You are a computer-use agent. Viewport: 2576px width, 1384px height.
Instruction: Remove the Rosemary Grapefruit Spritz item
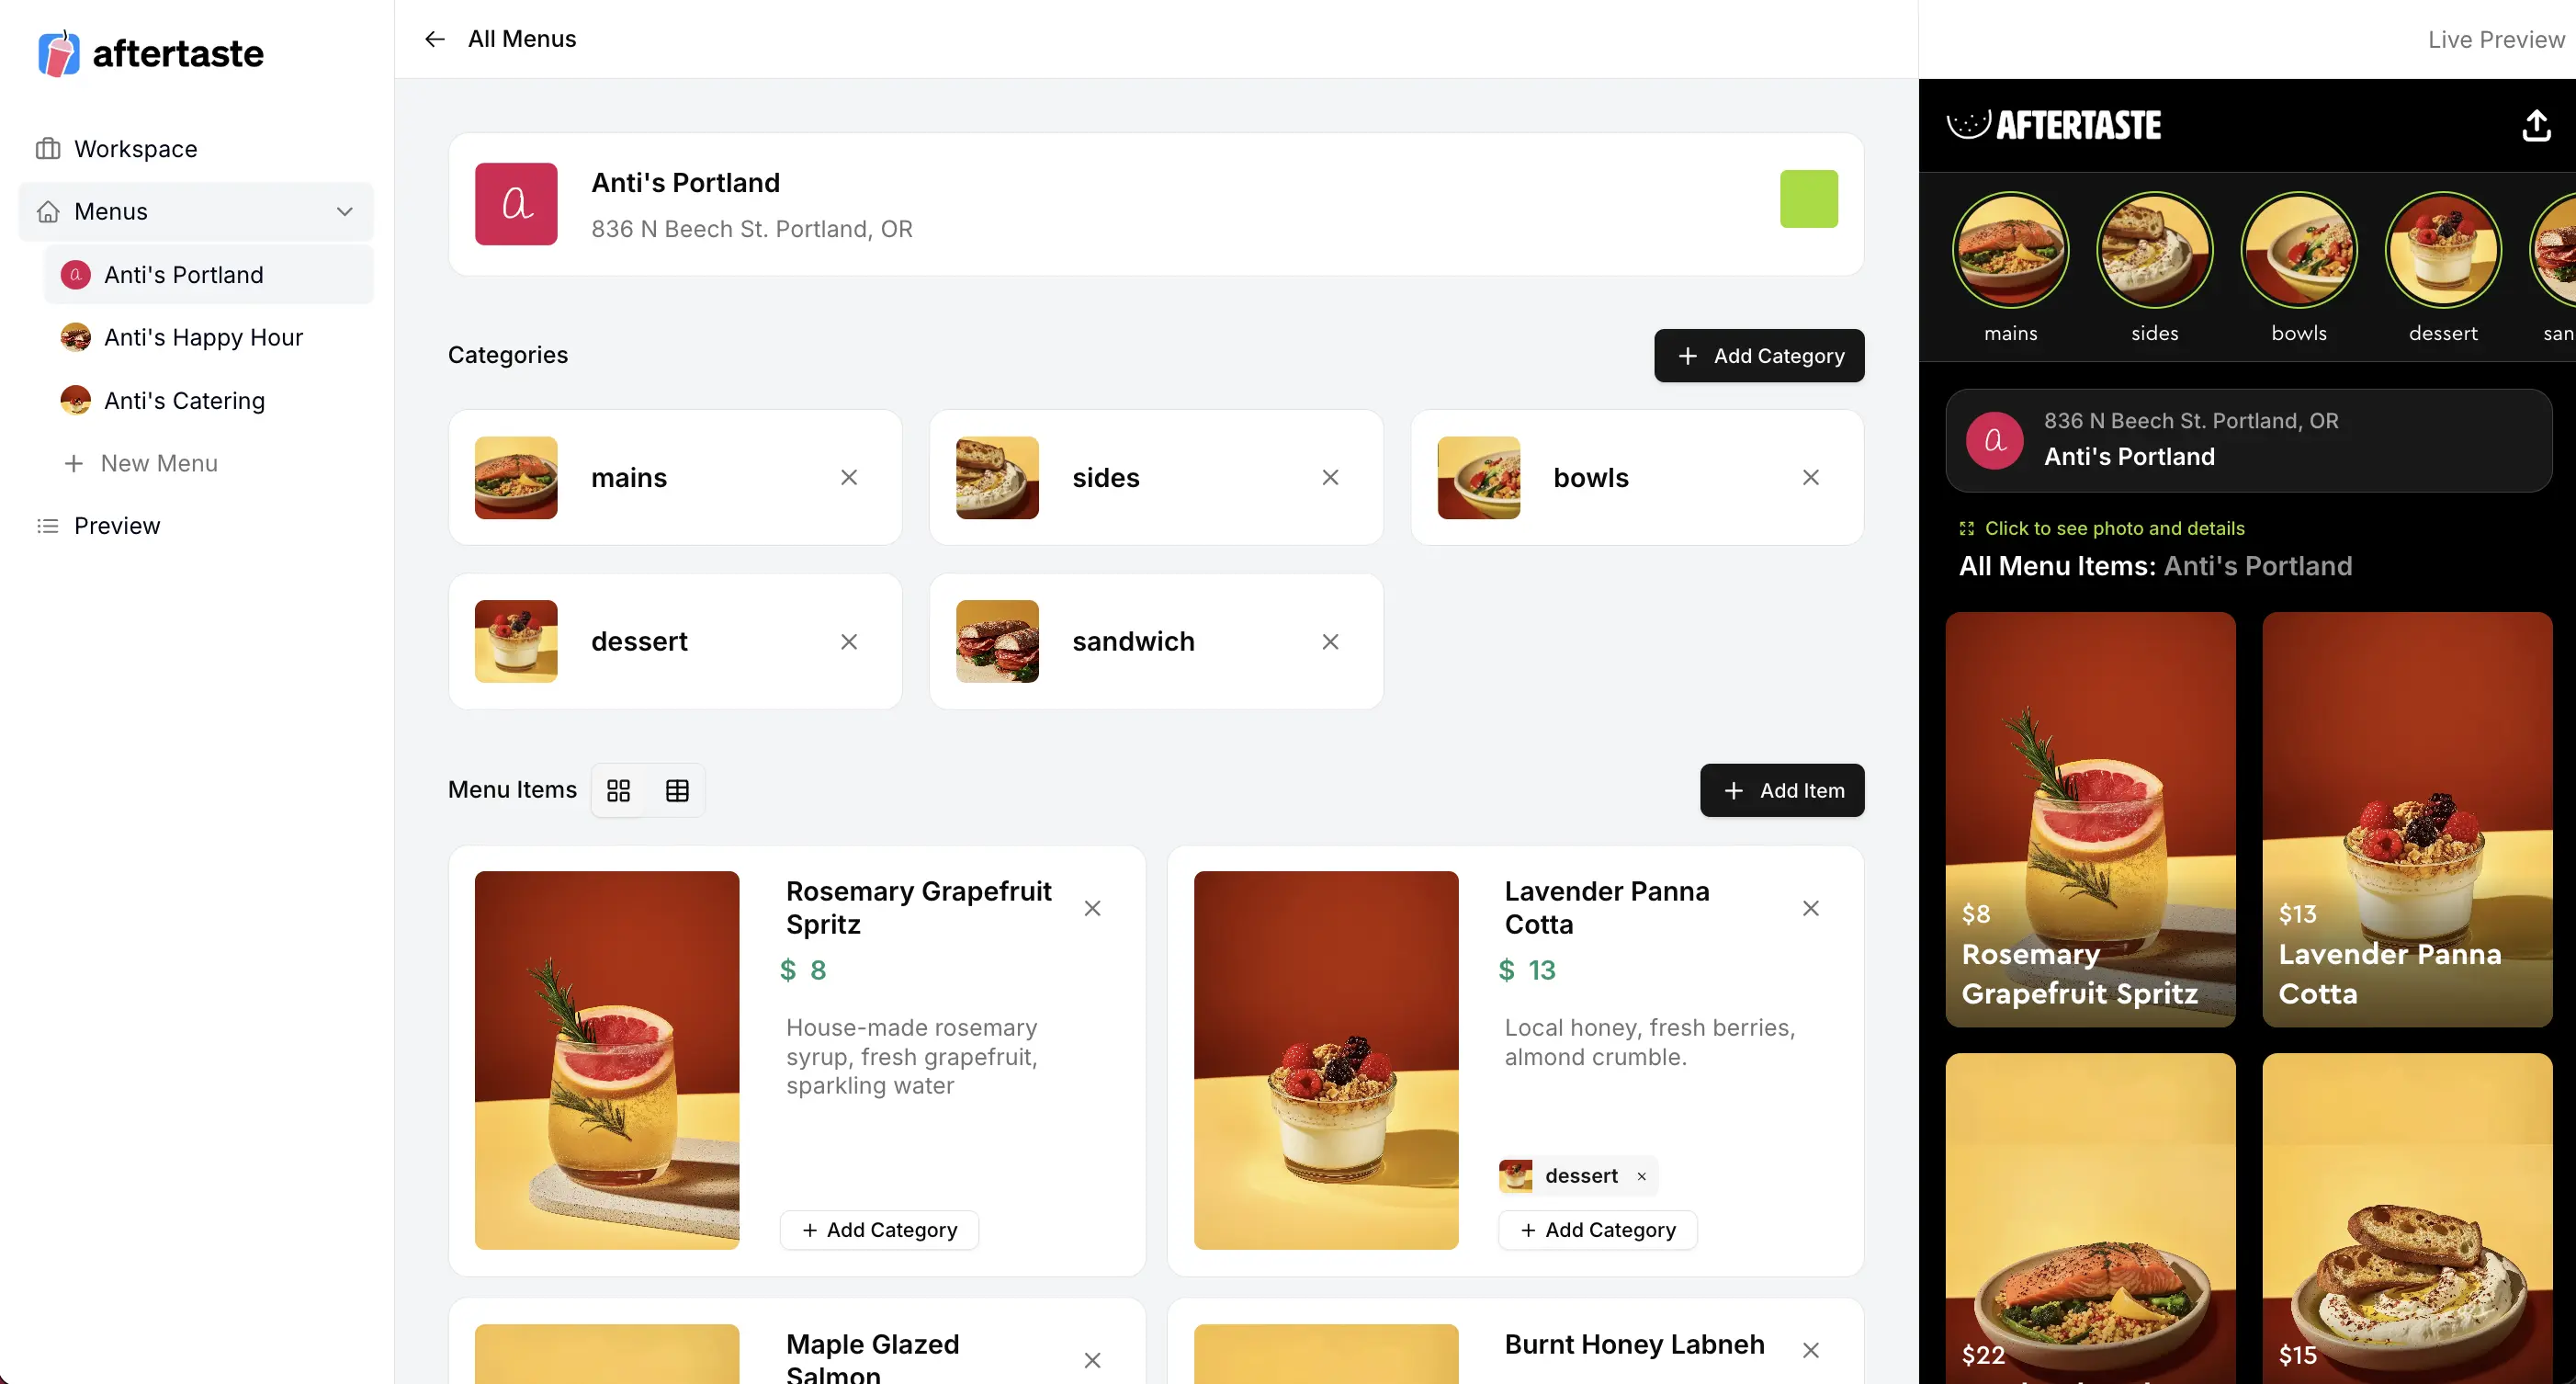[1092, 908]
